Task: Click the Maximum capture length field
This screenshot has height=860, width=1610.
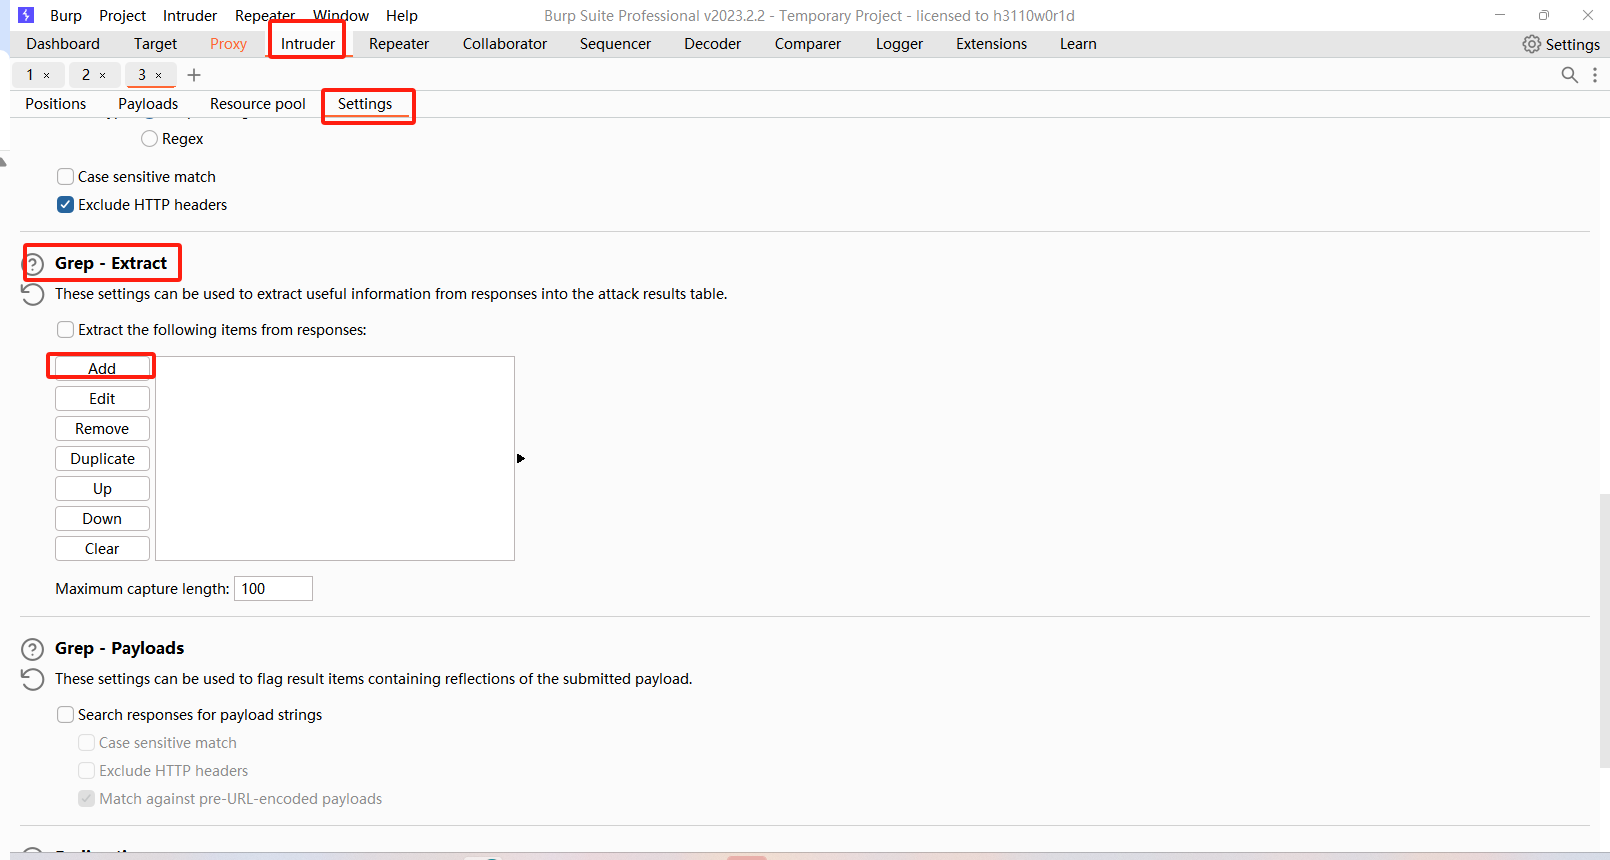Action: (273, 589)
